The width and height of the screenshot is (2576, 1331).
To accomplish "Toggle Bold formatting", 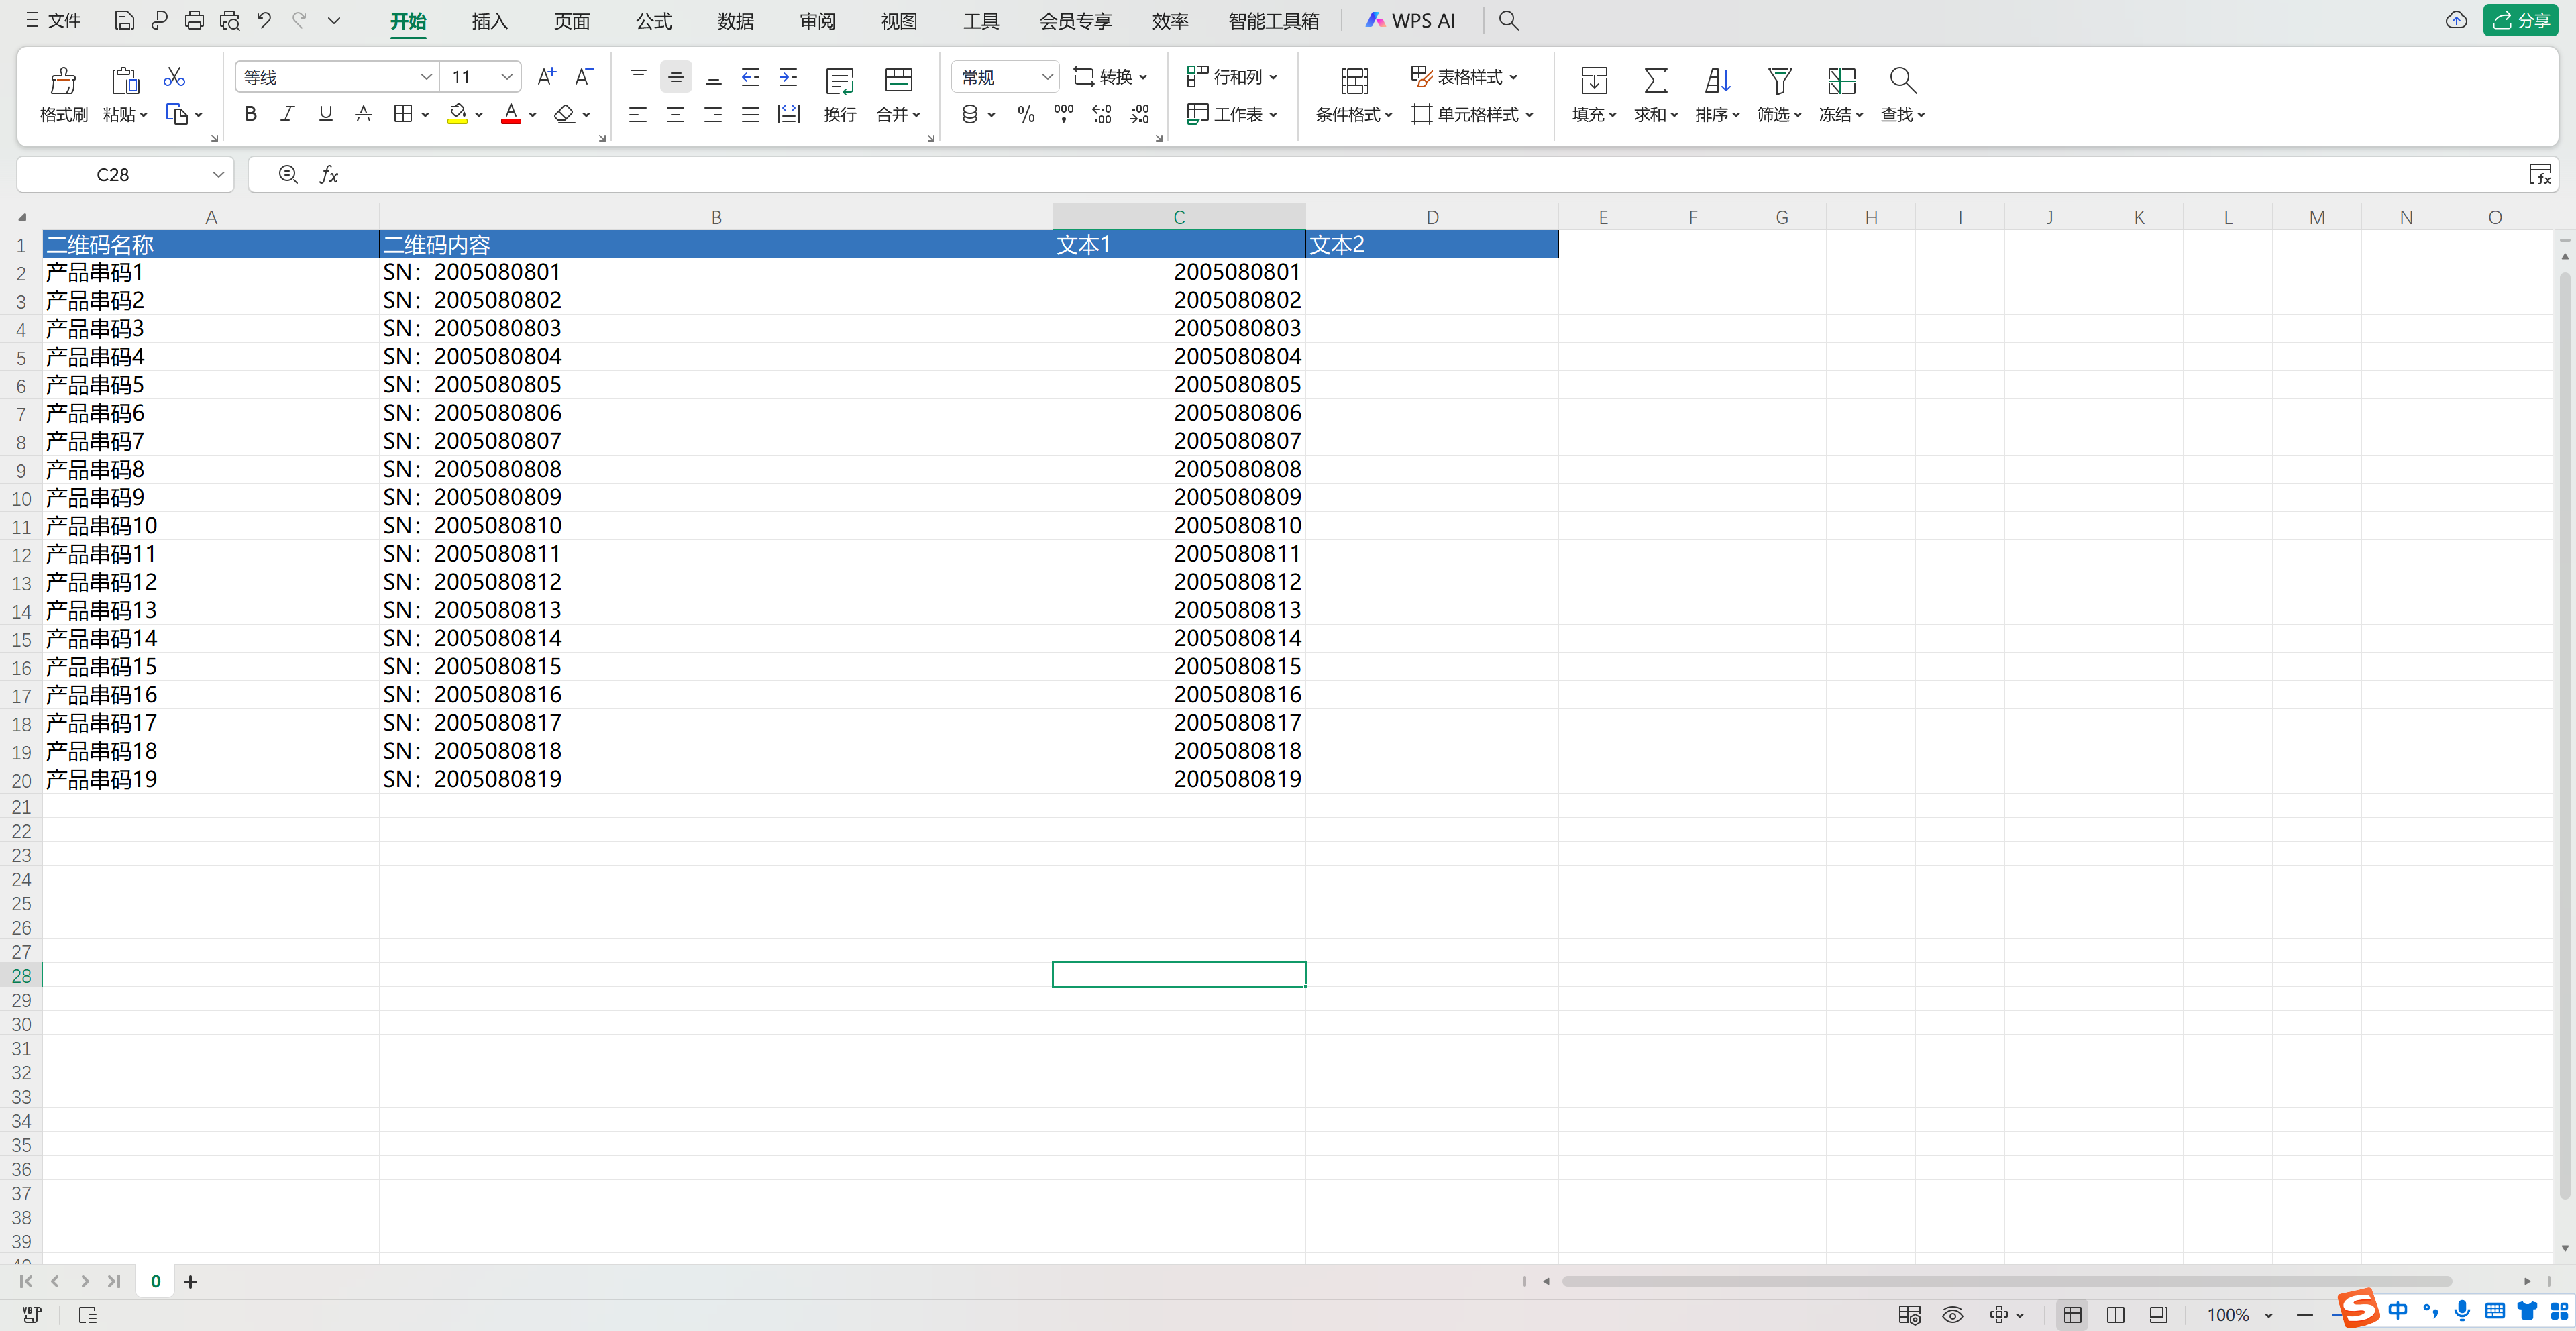I will pyautogui.click(x=250, y=115).
